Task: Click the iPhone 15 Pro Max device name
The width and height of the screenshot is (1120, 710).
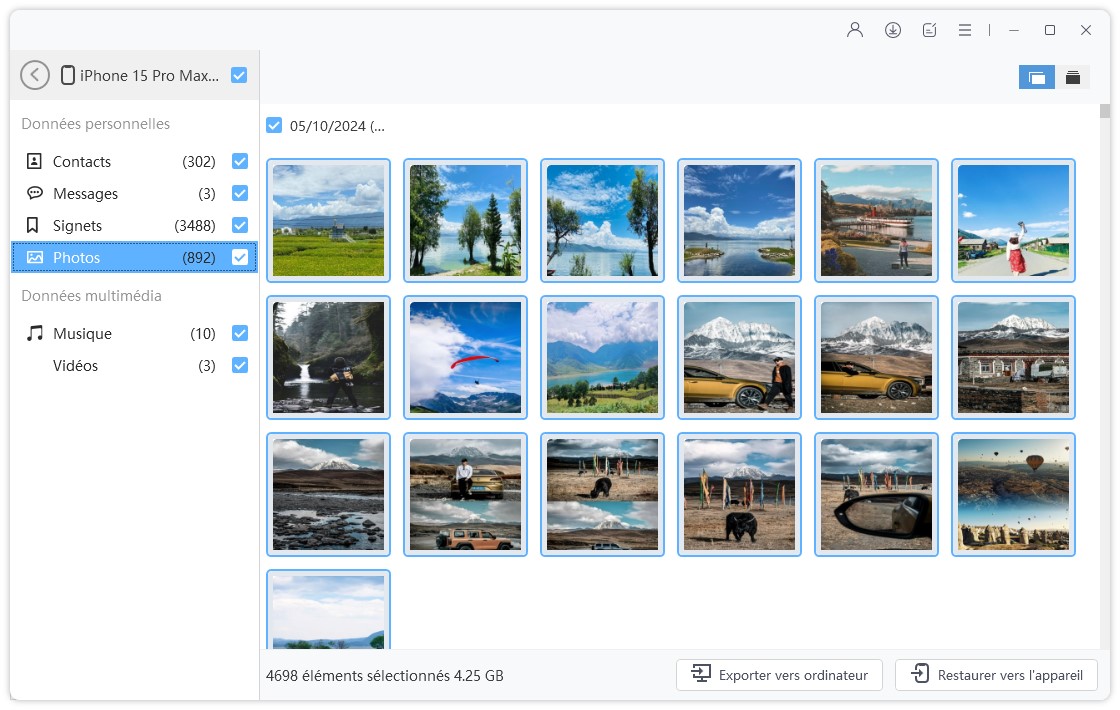Action: point(149,76)
